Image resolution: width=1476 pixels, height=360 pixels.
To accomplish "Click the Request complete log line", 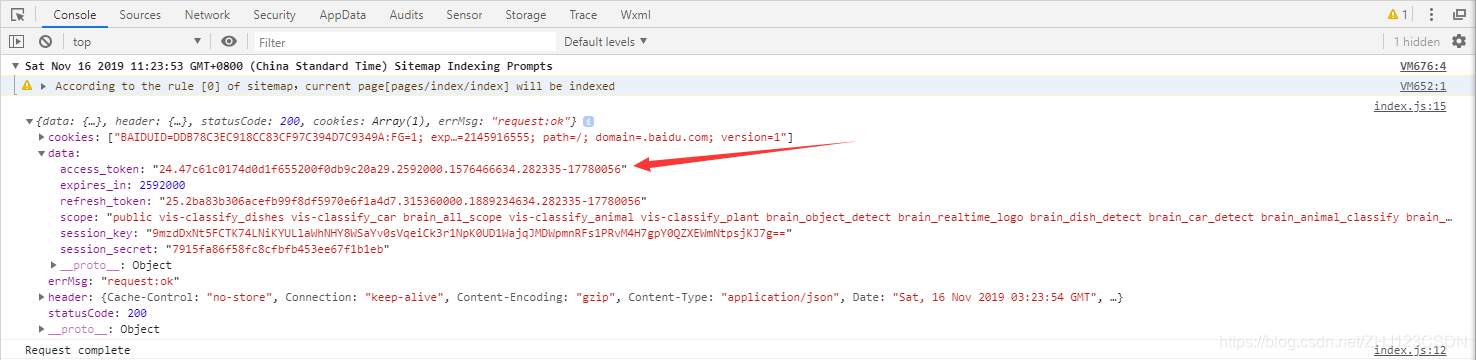I will coord(77,350).
